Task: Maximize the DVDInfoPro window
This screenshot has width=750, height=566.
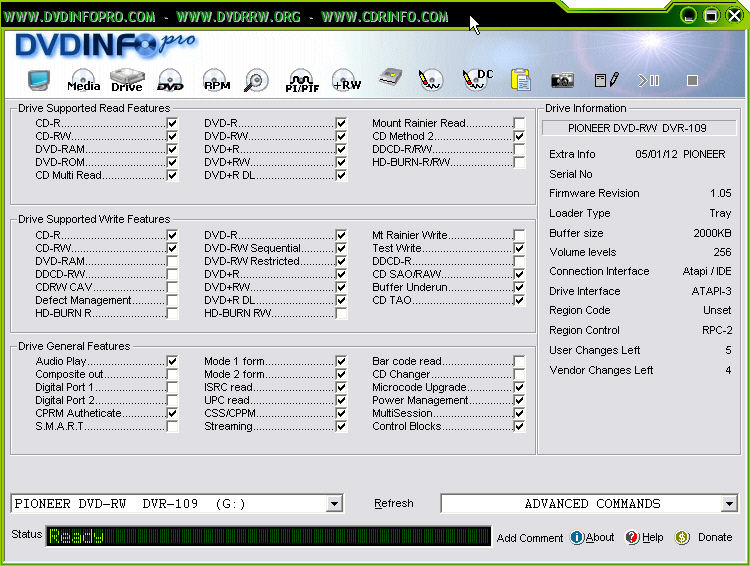Action: click(x=711, y=16)
